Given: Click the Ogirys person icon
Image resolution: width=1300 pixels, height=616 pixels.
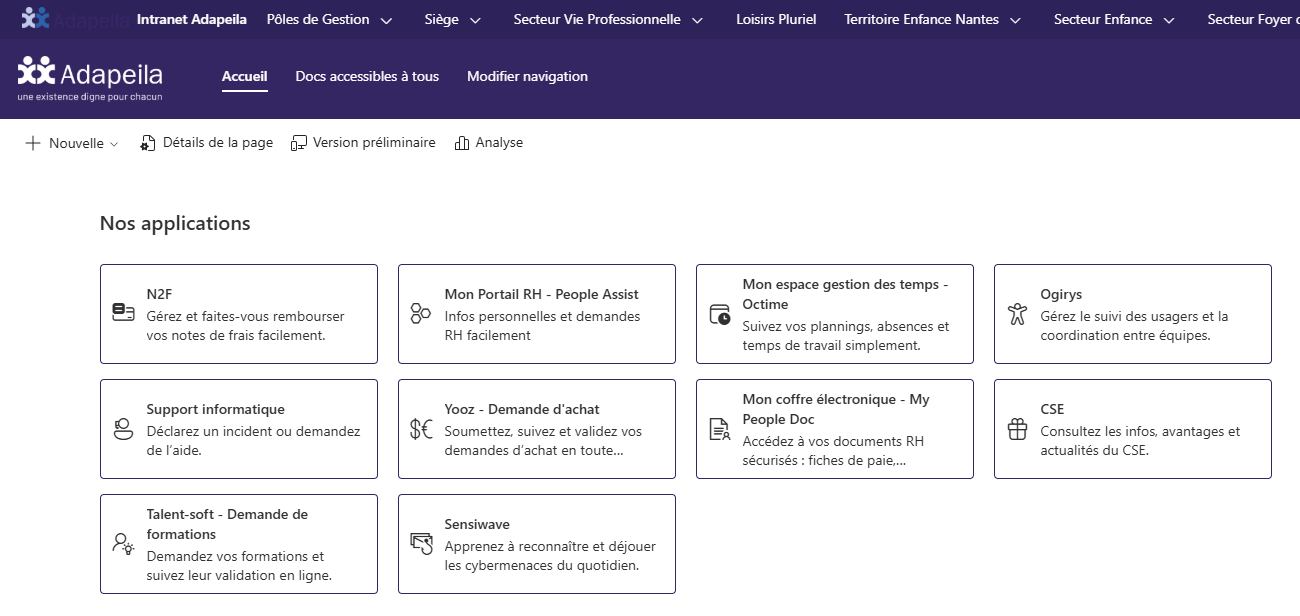Looking at the screenshot, I should (1017, 314).
